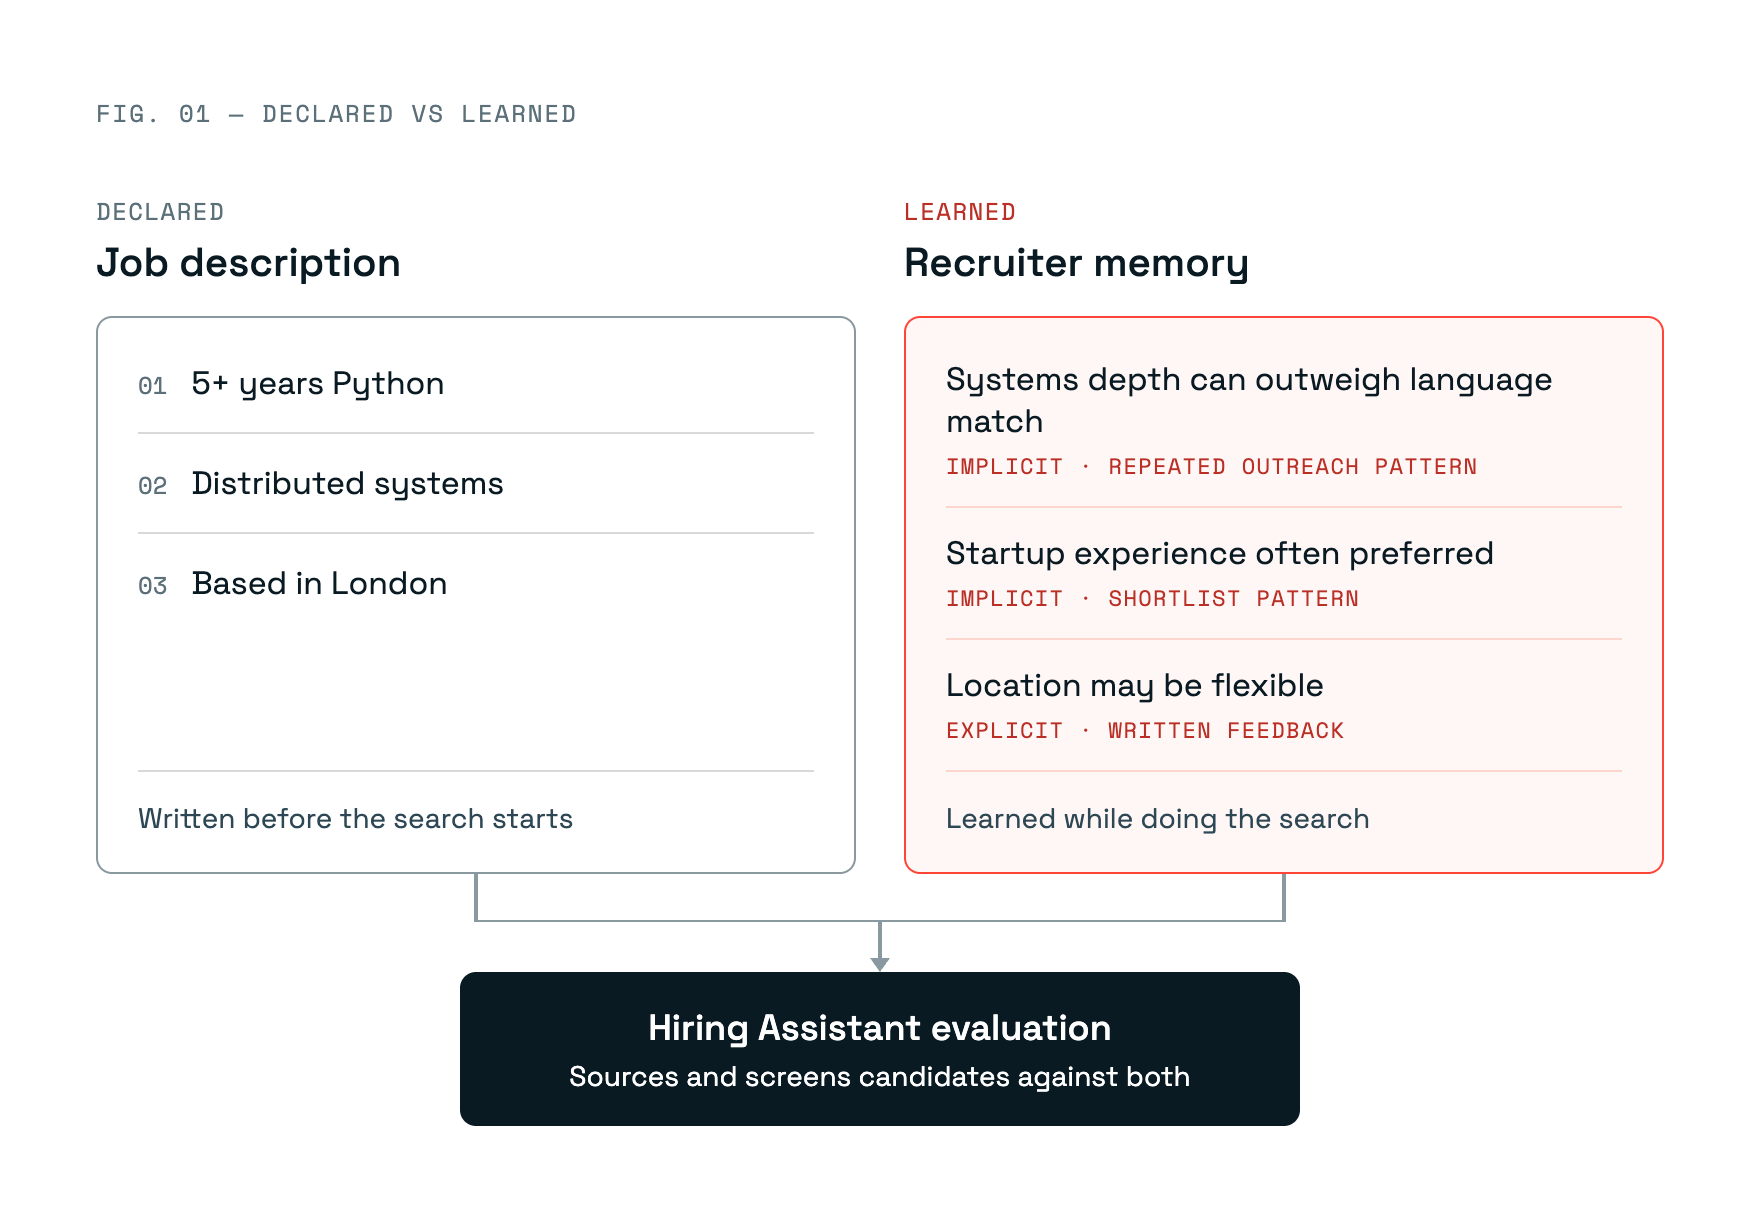Click the 'IMPLICIT · SHORTLIST PATTERN' tag
The height and width of the screenshot is (1222, 1760).
pyautogui.click(x=1152, y=599)
